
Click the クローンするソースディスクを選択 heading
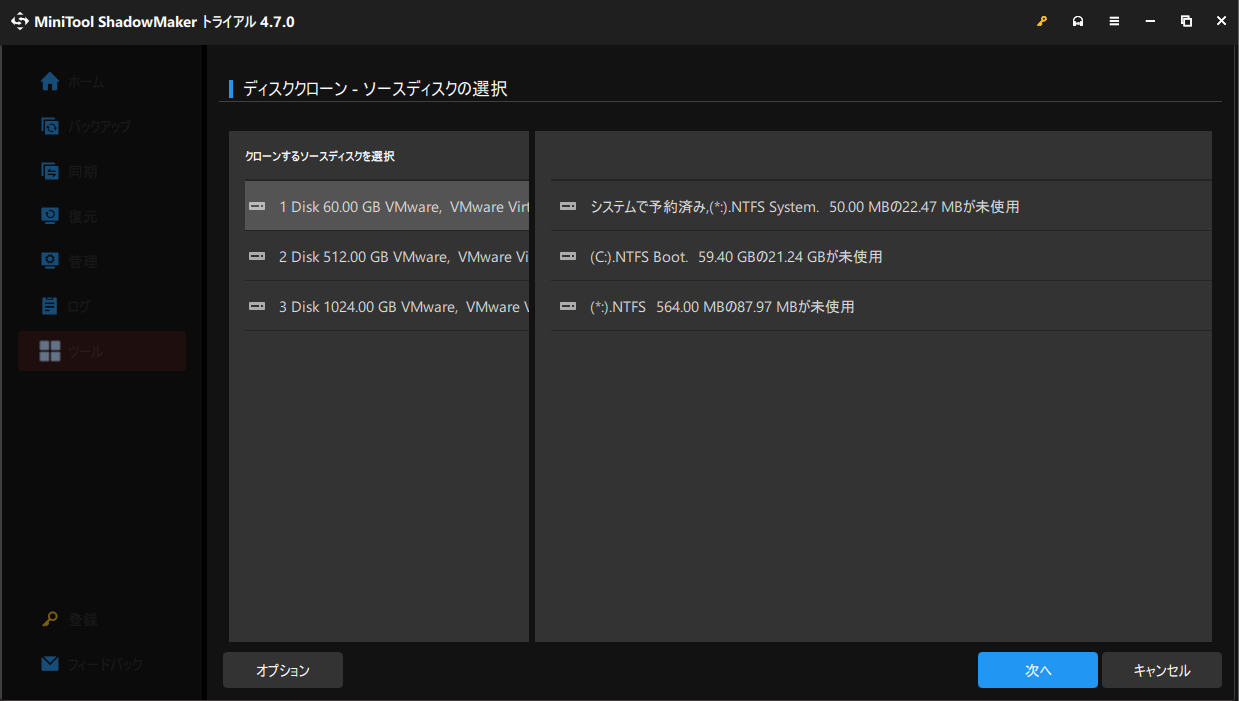[x=320, y=156]
